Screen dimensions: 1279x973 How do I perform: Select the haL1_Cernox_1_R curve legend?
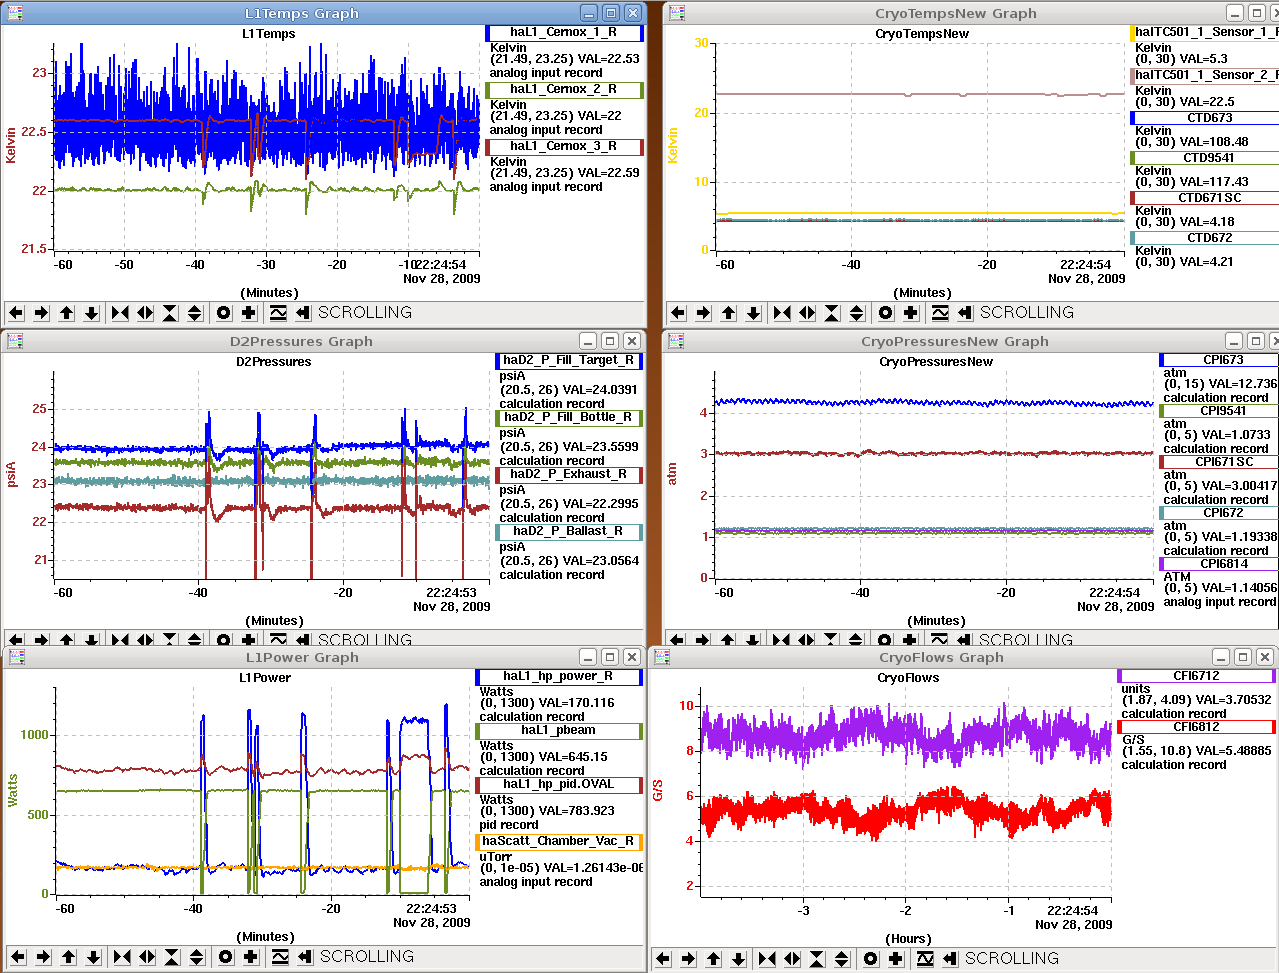[564, 33]
